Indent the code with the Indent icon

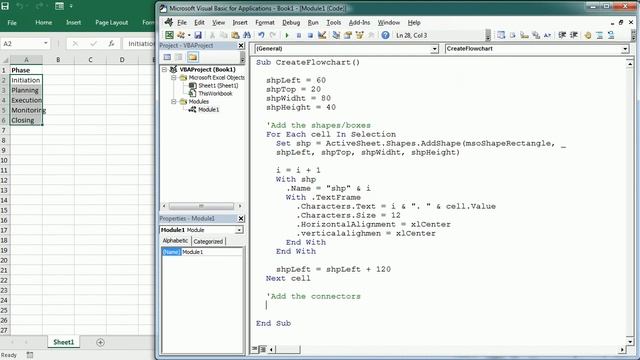tap(562, 36)
